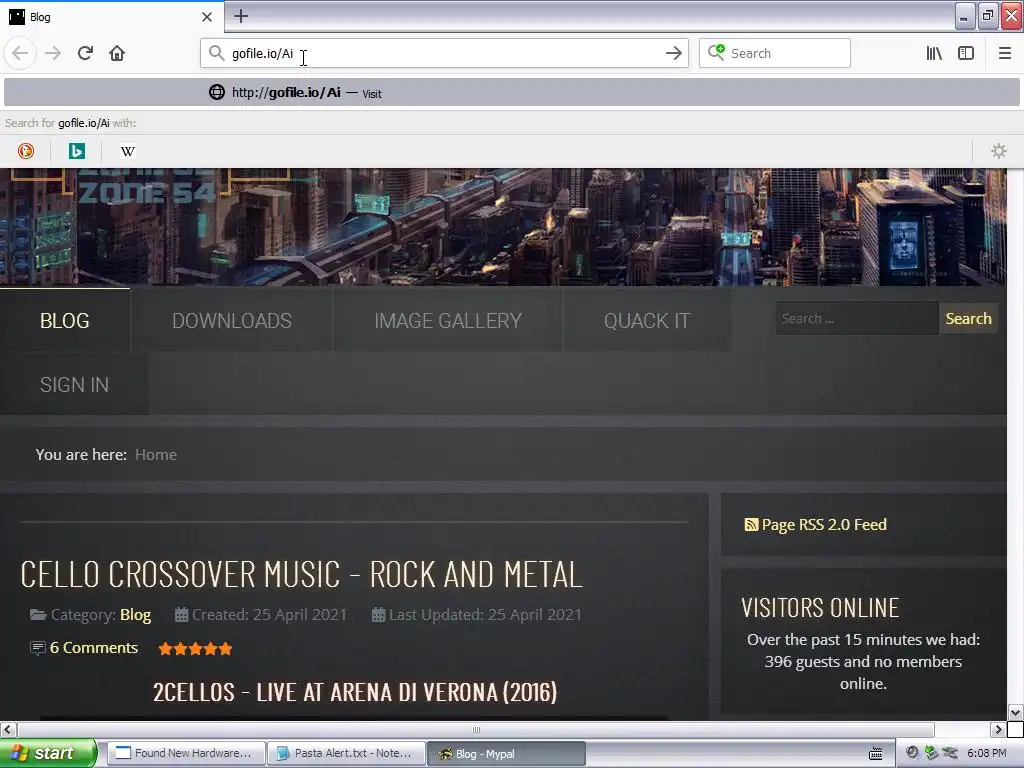
Task: Click the yellow site Search button
Action: point(968,319)
